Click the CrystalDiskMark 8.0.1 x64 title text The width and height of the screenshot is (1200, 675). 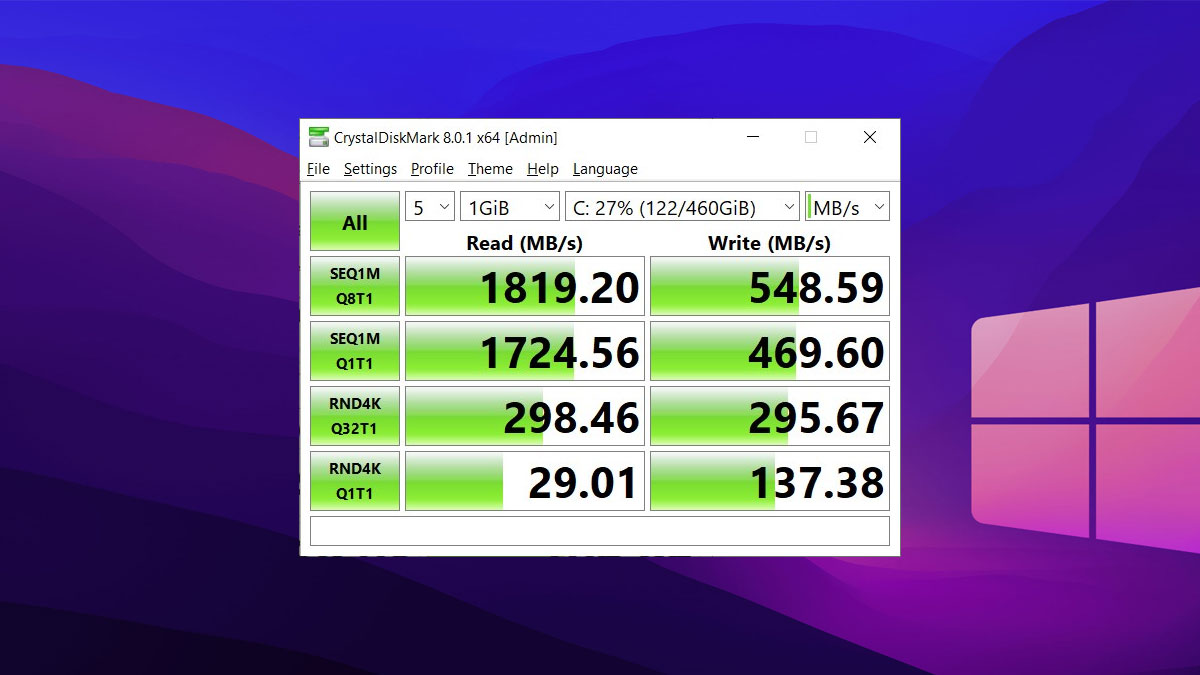pos(446,138)
